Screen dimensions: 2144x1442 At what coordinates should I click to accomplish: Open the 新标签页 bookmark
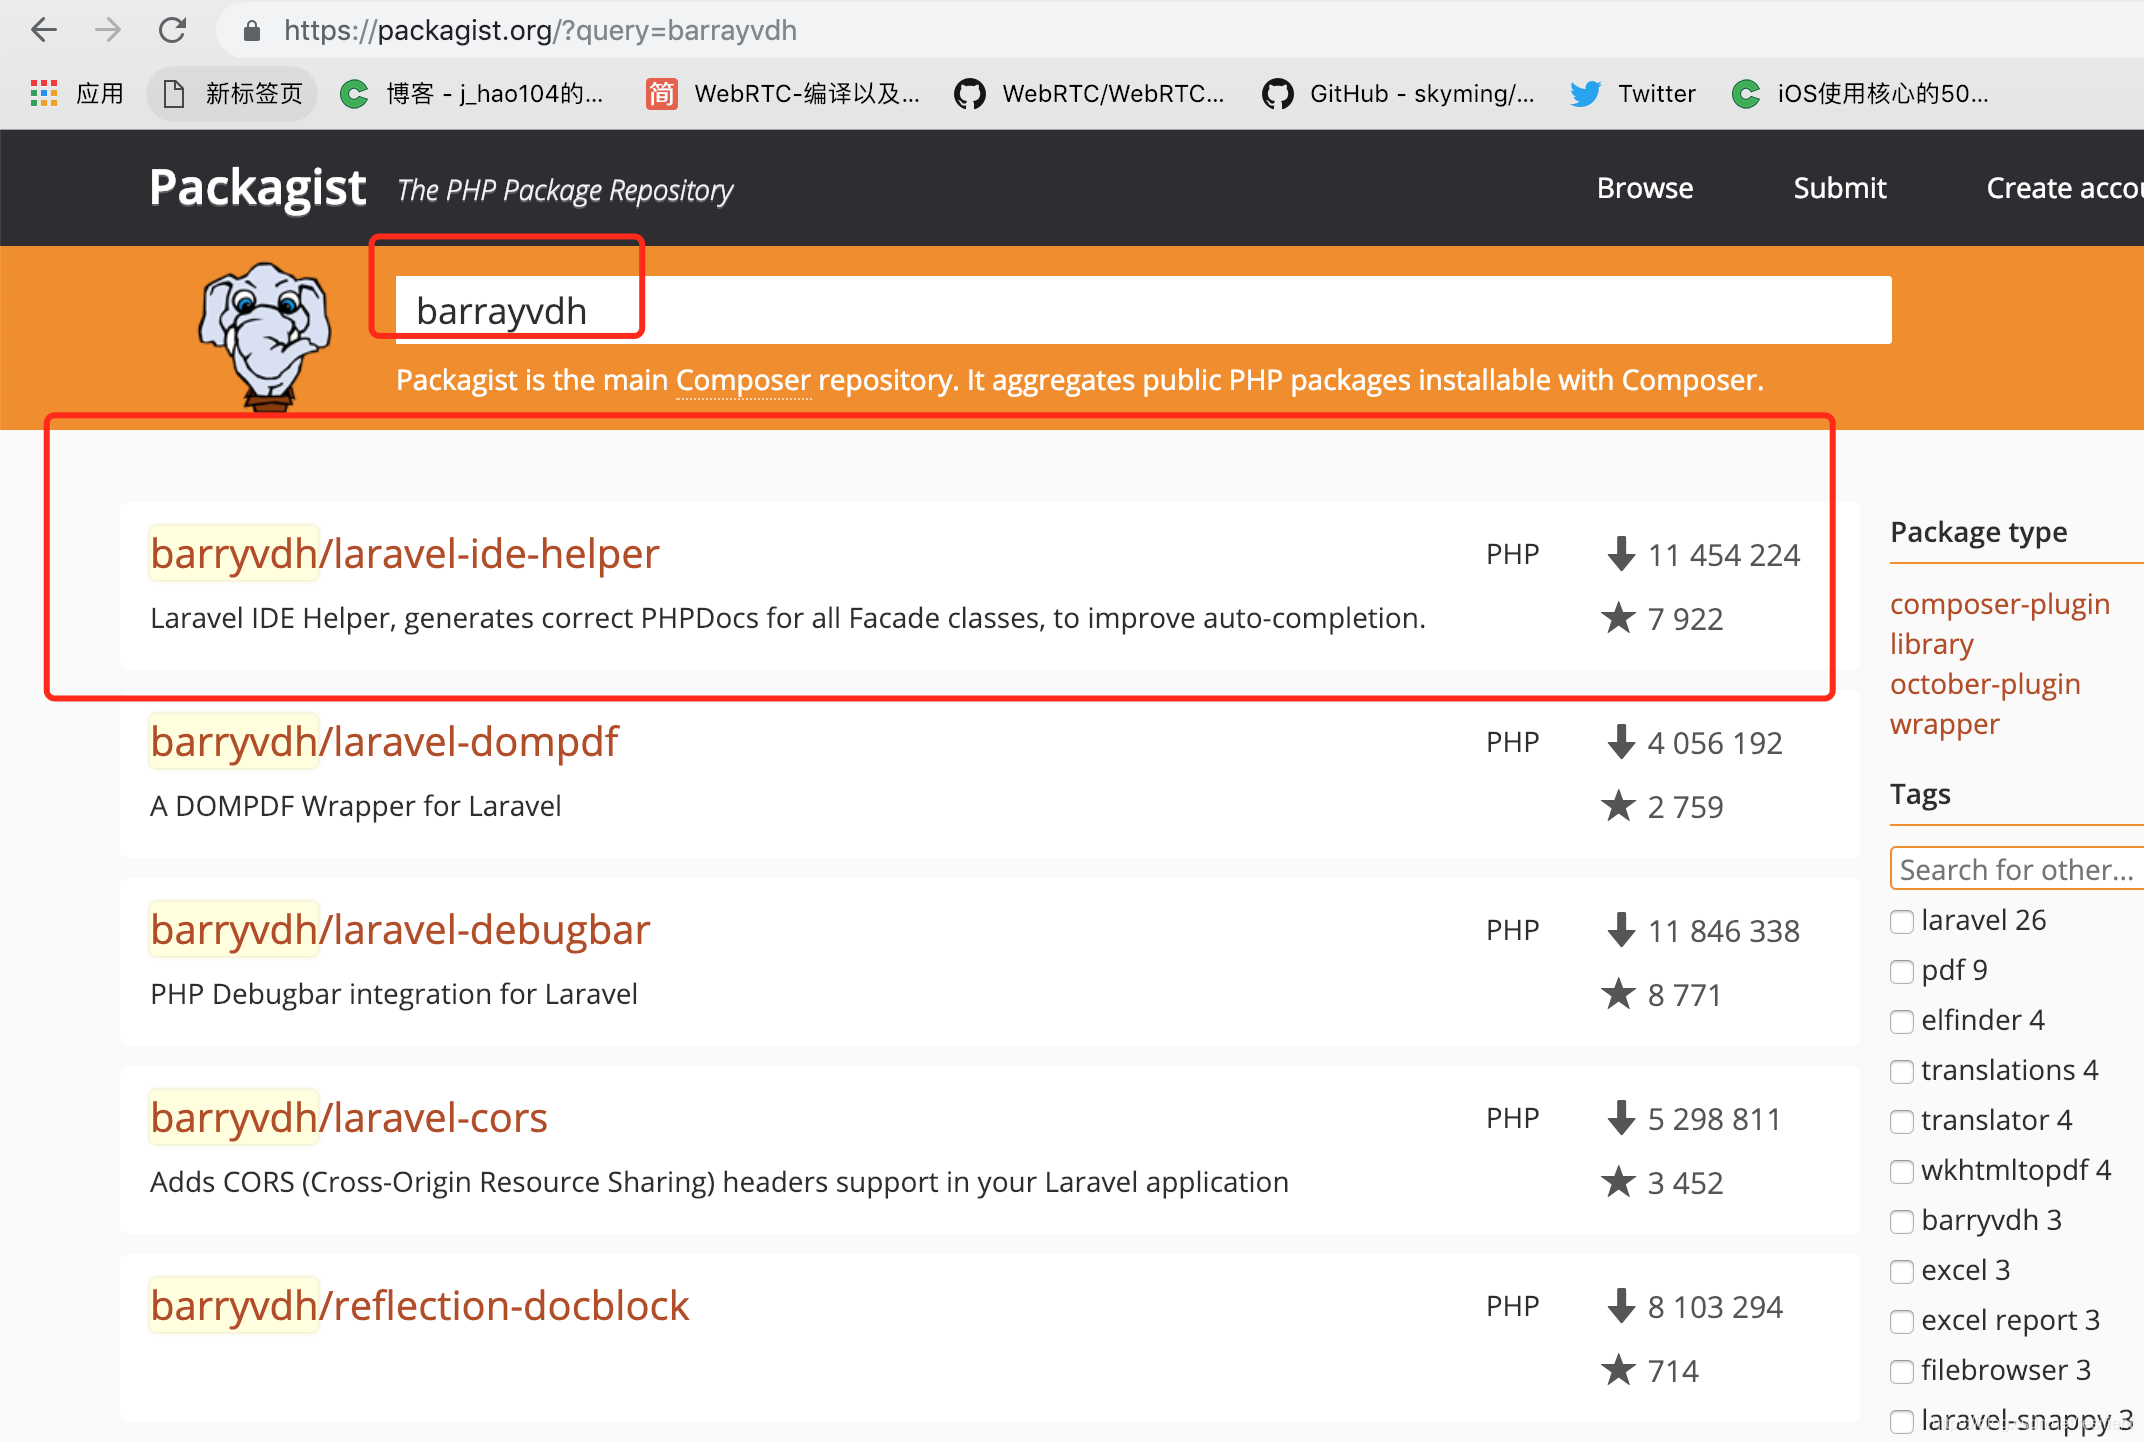pyautogui.click(x=232, y=94)
